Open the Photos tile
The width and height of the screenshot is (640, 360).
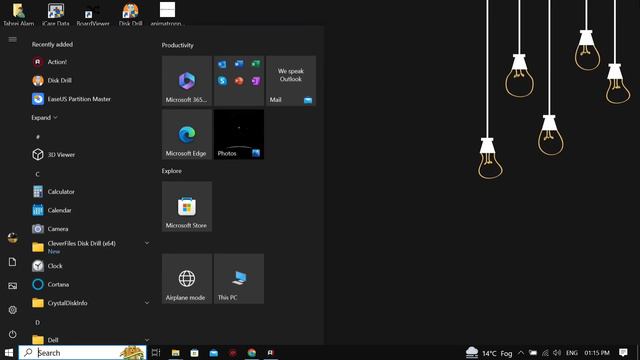pos(239,134)
